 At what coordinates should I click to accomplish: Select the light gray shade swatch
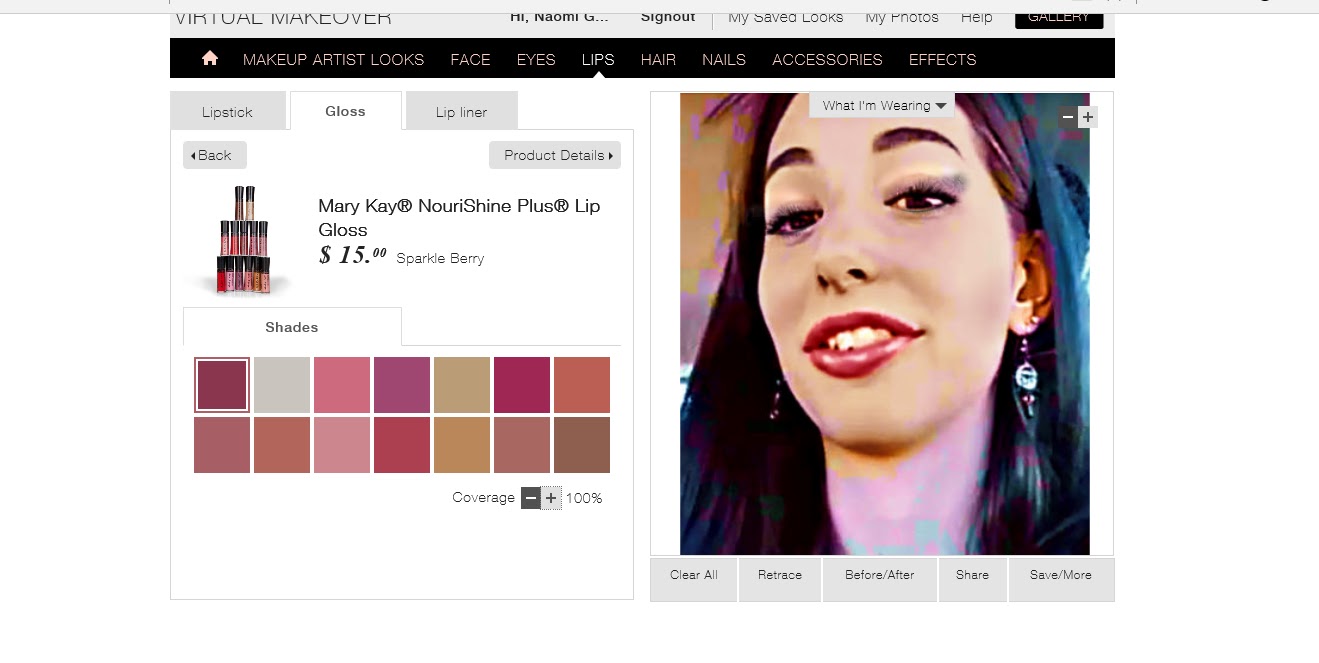coord(282,385)
